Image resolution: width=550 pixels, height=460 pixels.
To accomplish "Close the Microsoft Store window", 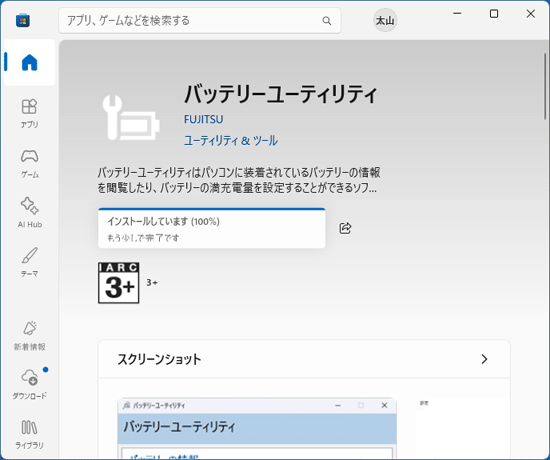I will tap(531, 14).
